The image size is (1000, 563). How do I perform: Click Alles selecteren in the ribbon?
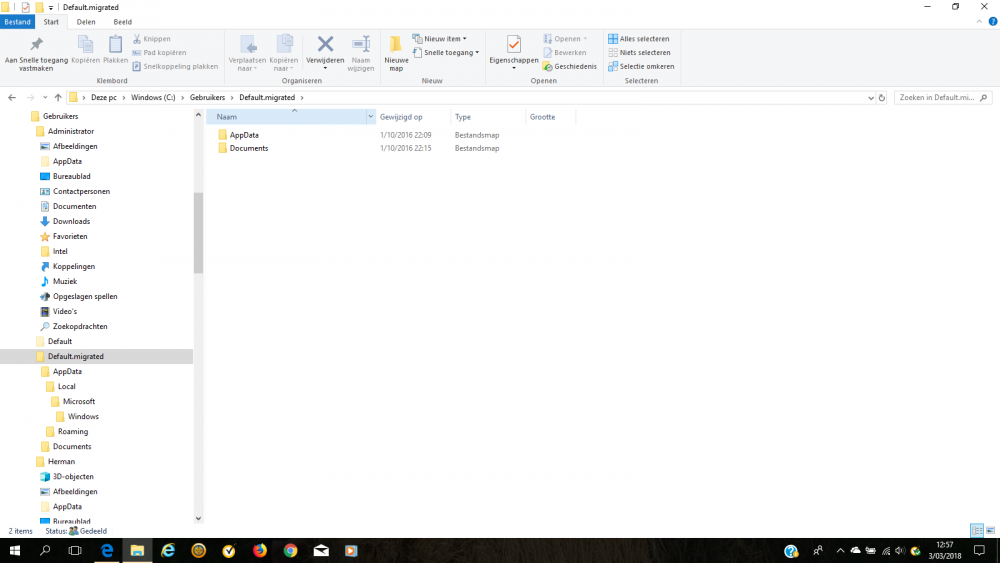coord(639,39)
